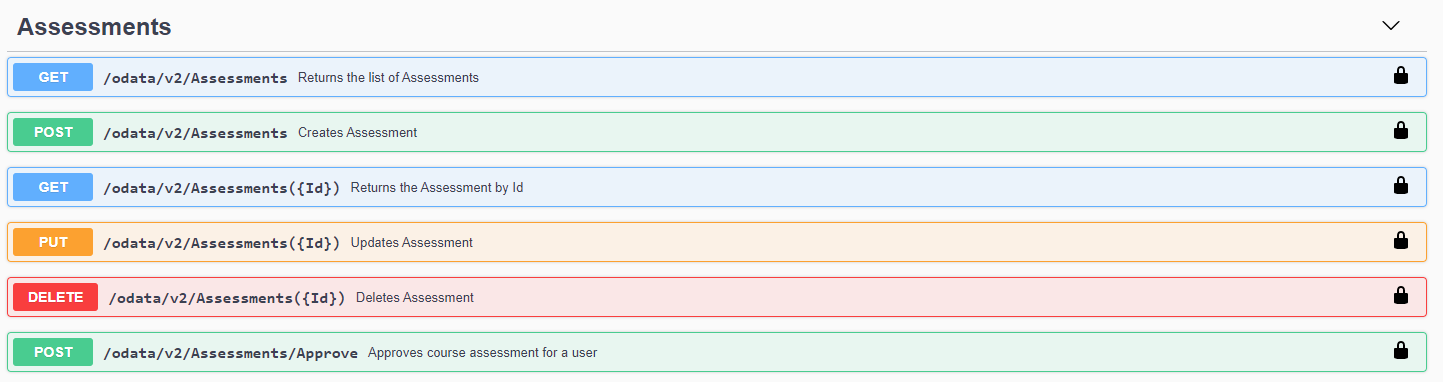Screen dimensions: 1443x382
Task: Click the /odata/v2/Assessments/Approve path
Action: point(230,352)
